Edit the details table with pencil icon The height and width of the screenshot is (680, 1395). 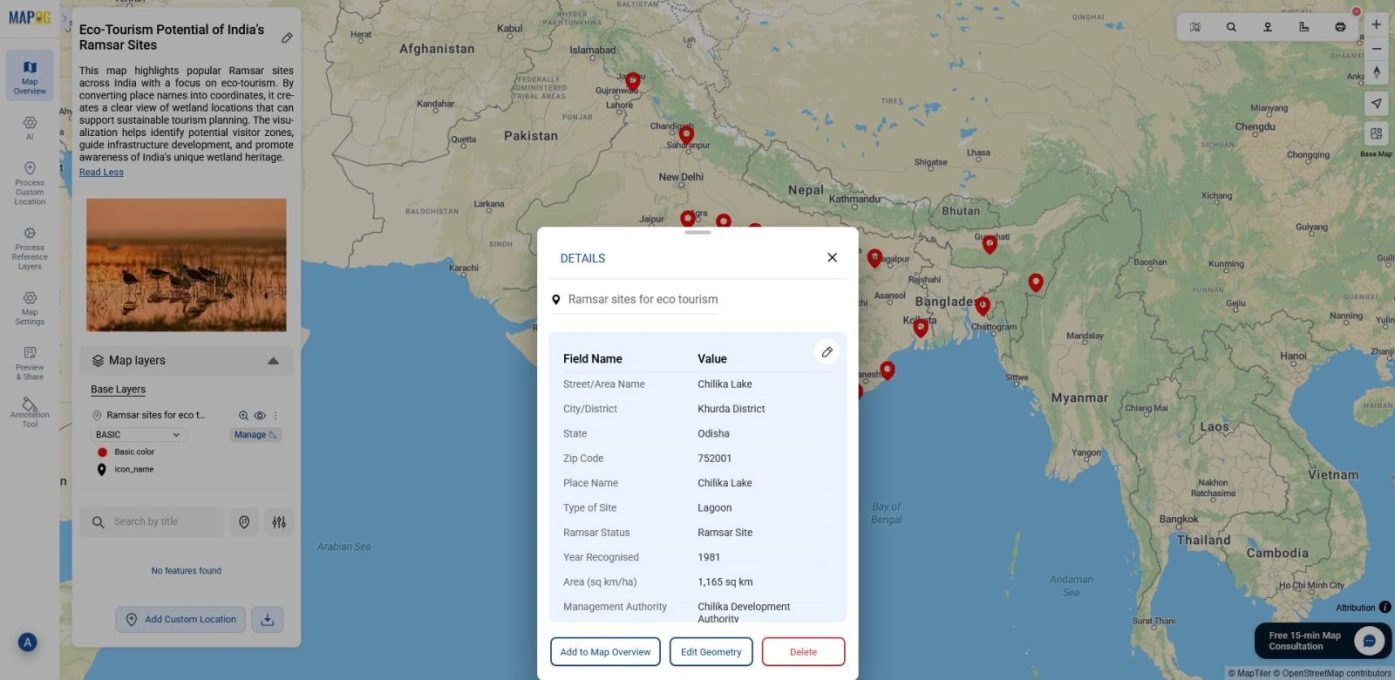pyautogui.click(x=827, y=352)
